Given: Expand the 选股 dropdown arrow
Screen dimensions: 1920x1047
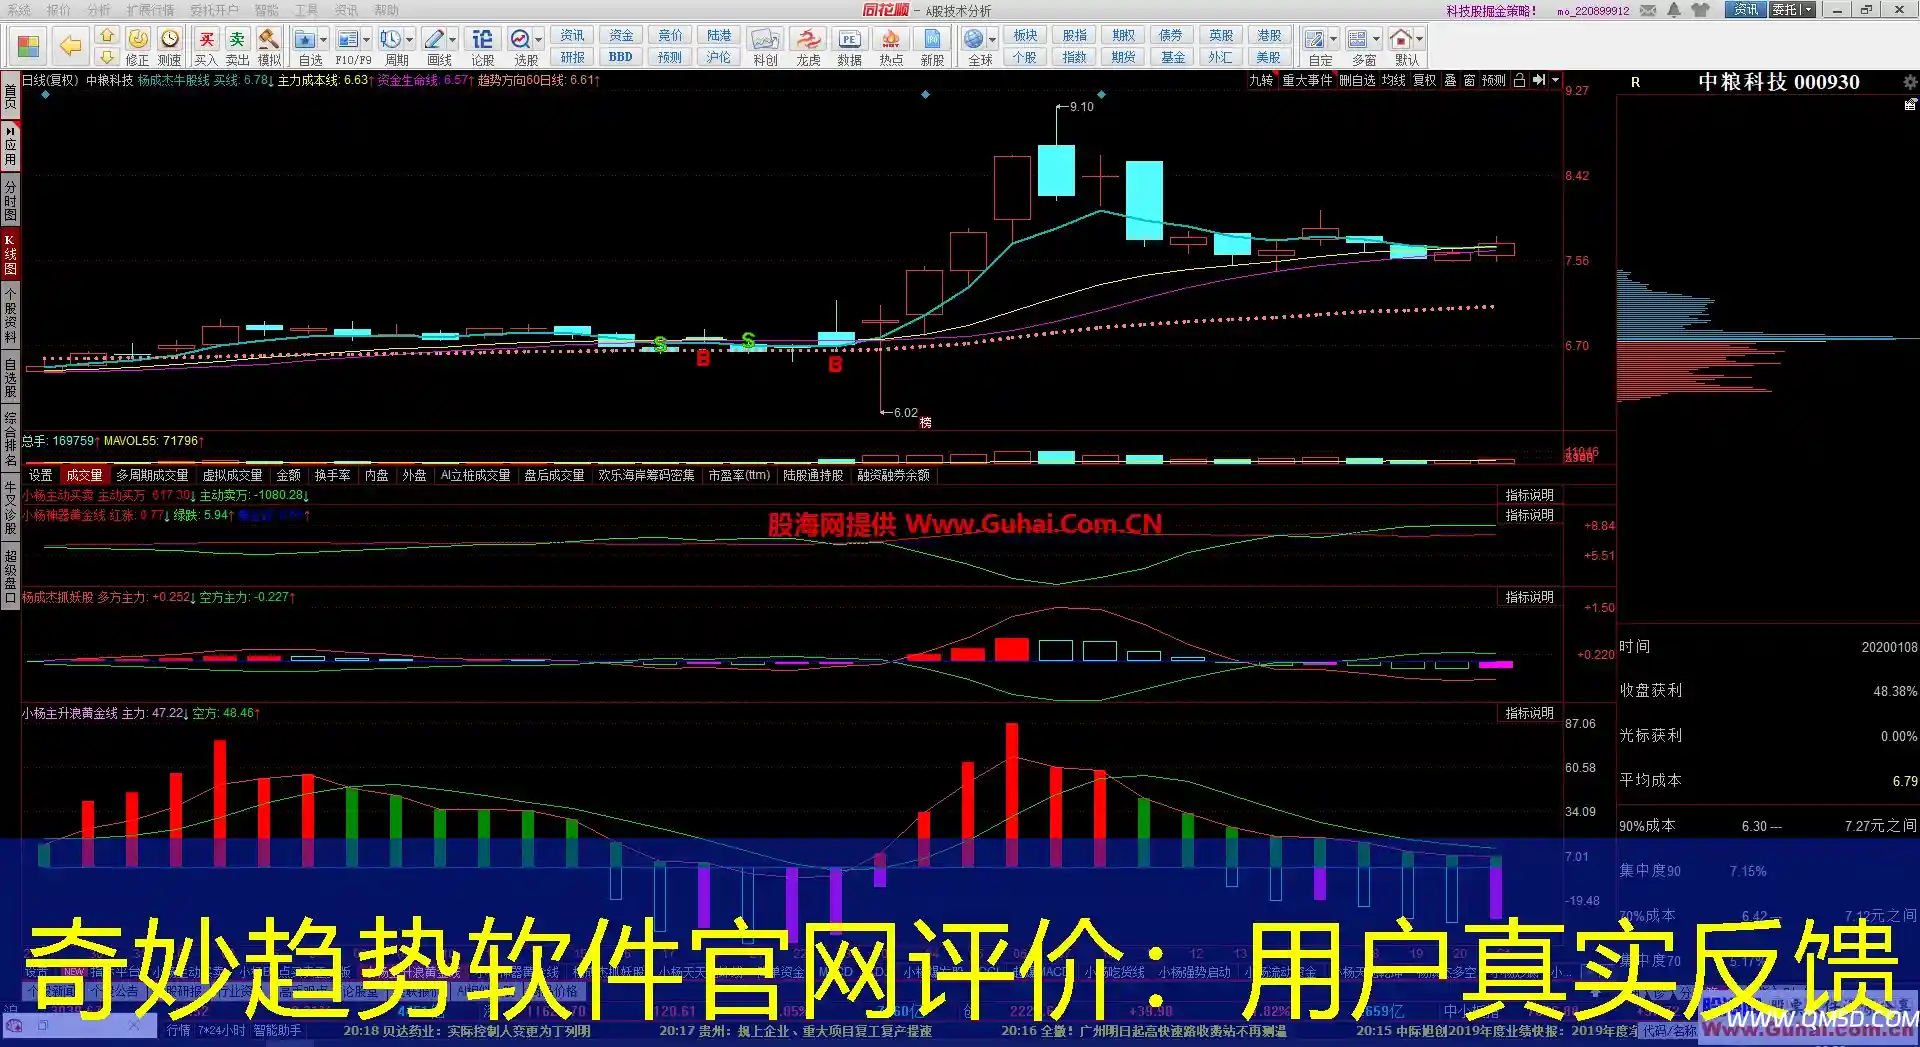Looking at the screenshot, I should (539, 40).
